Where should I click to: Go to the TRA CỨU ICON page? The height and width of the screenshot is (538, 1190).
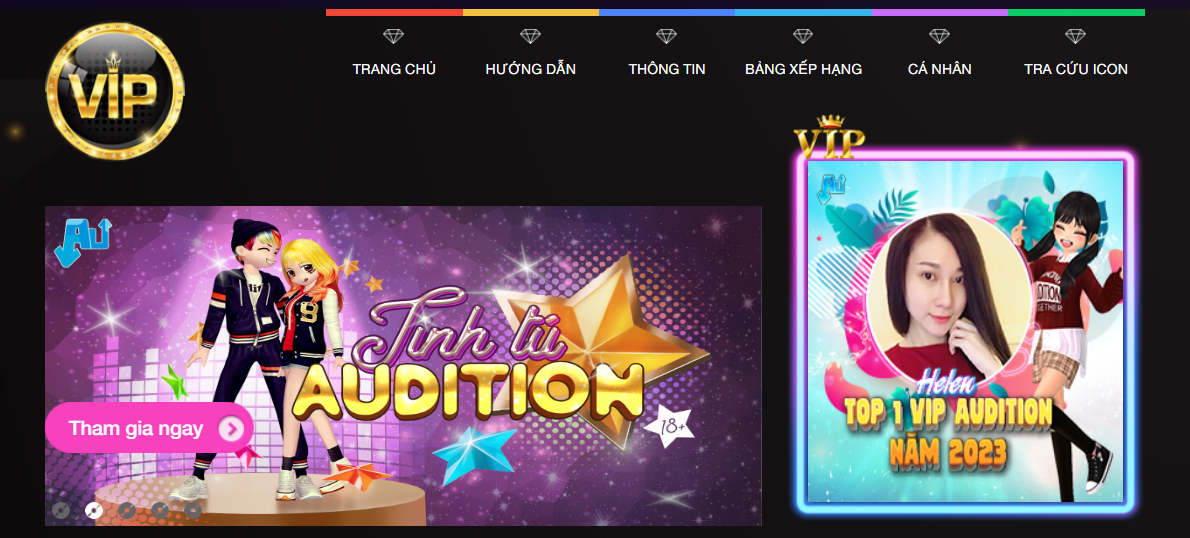click(1075, 69)
